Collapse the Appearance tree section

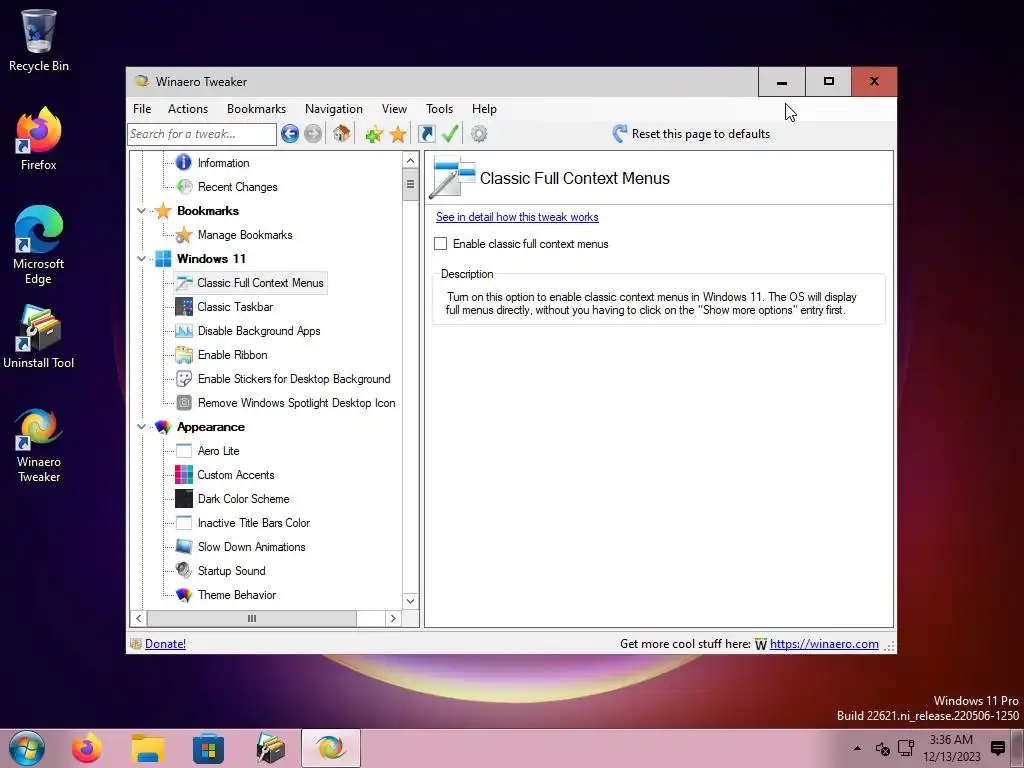(x=141, y=427)
